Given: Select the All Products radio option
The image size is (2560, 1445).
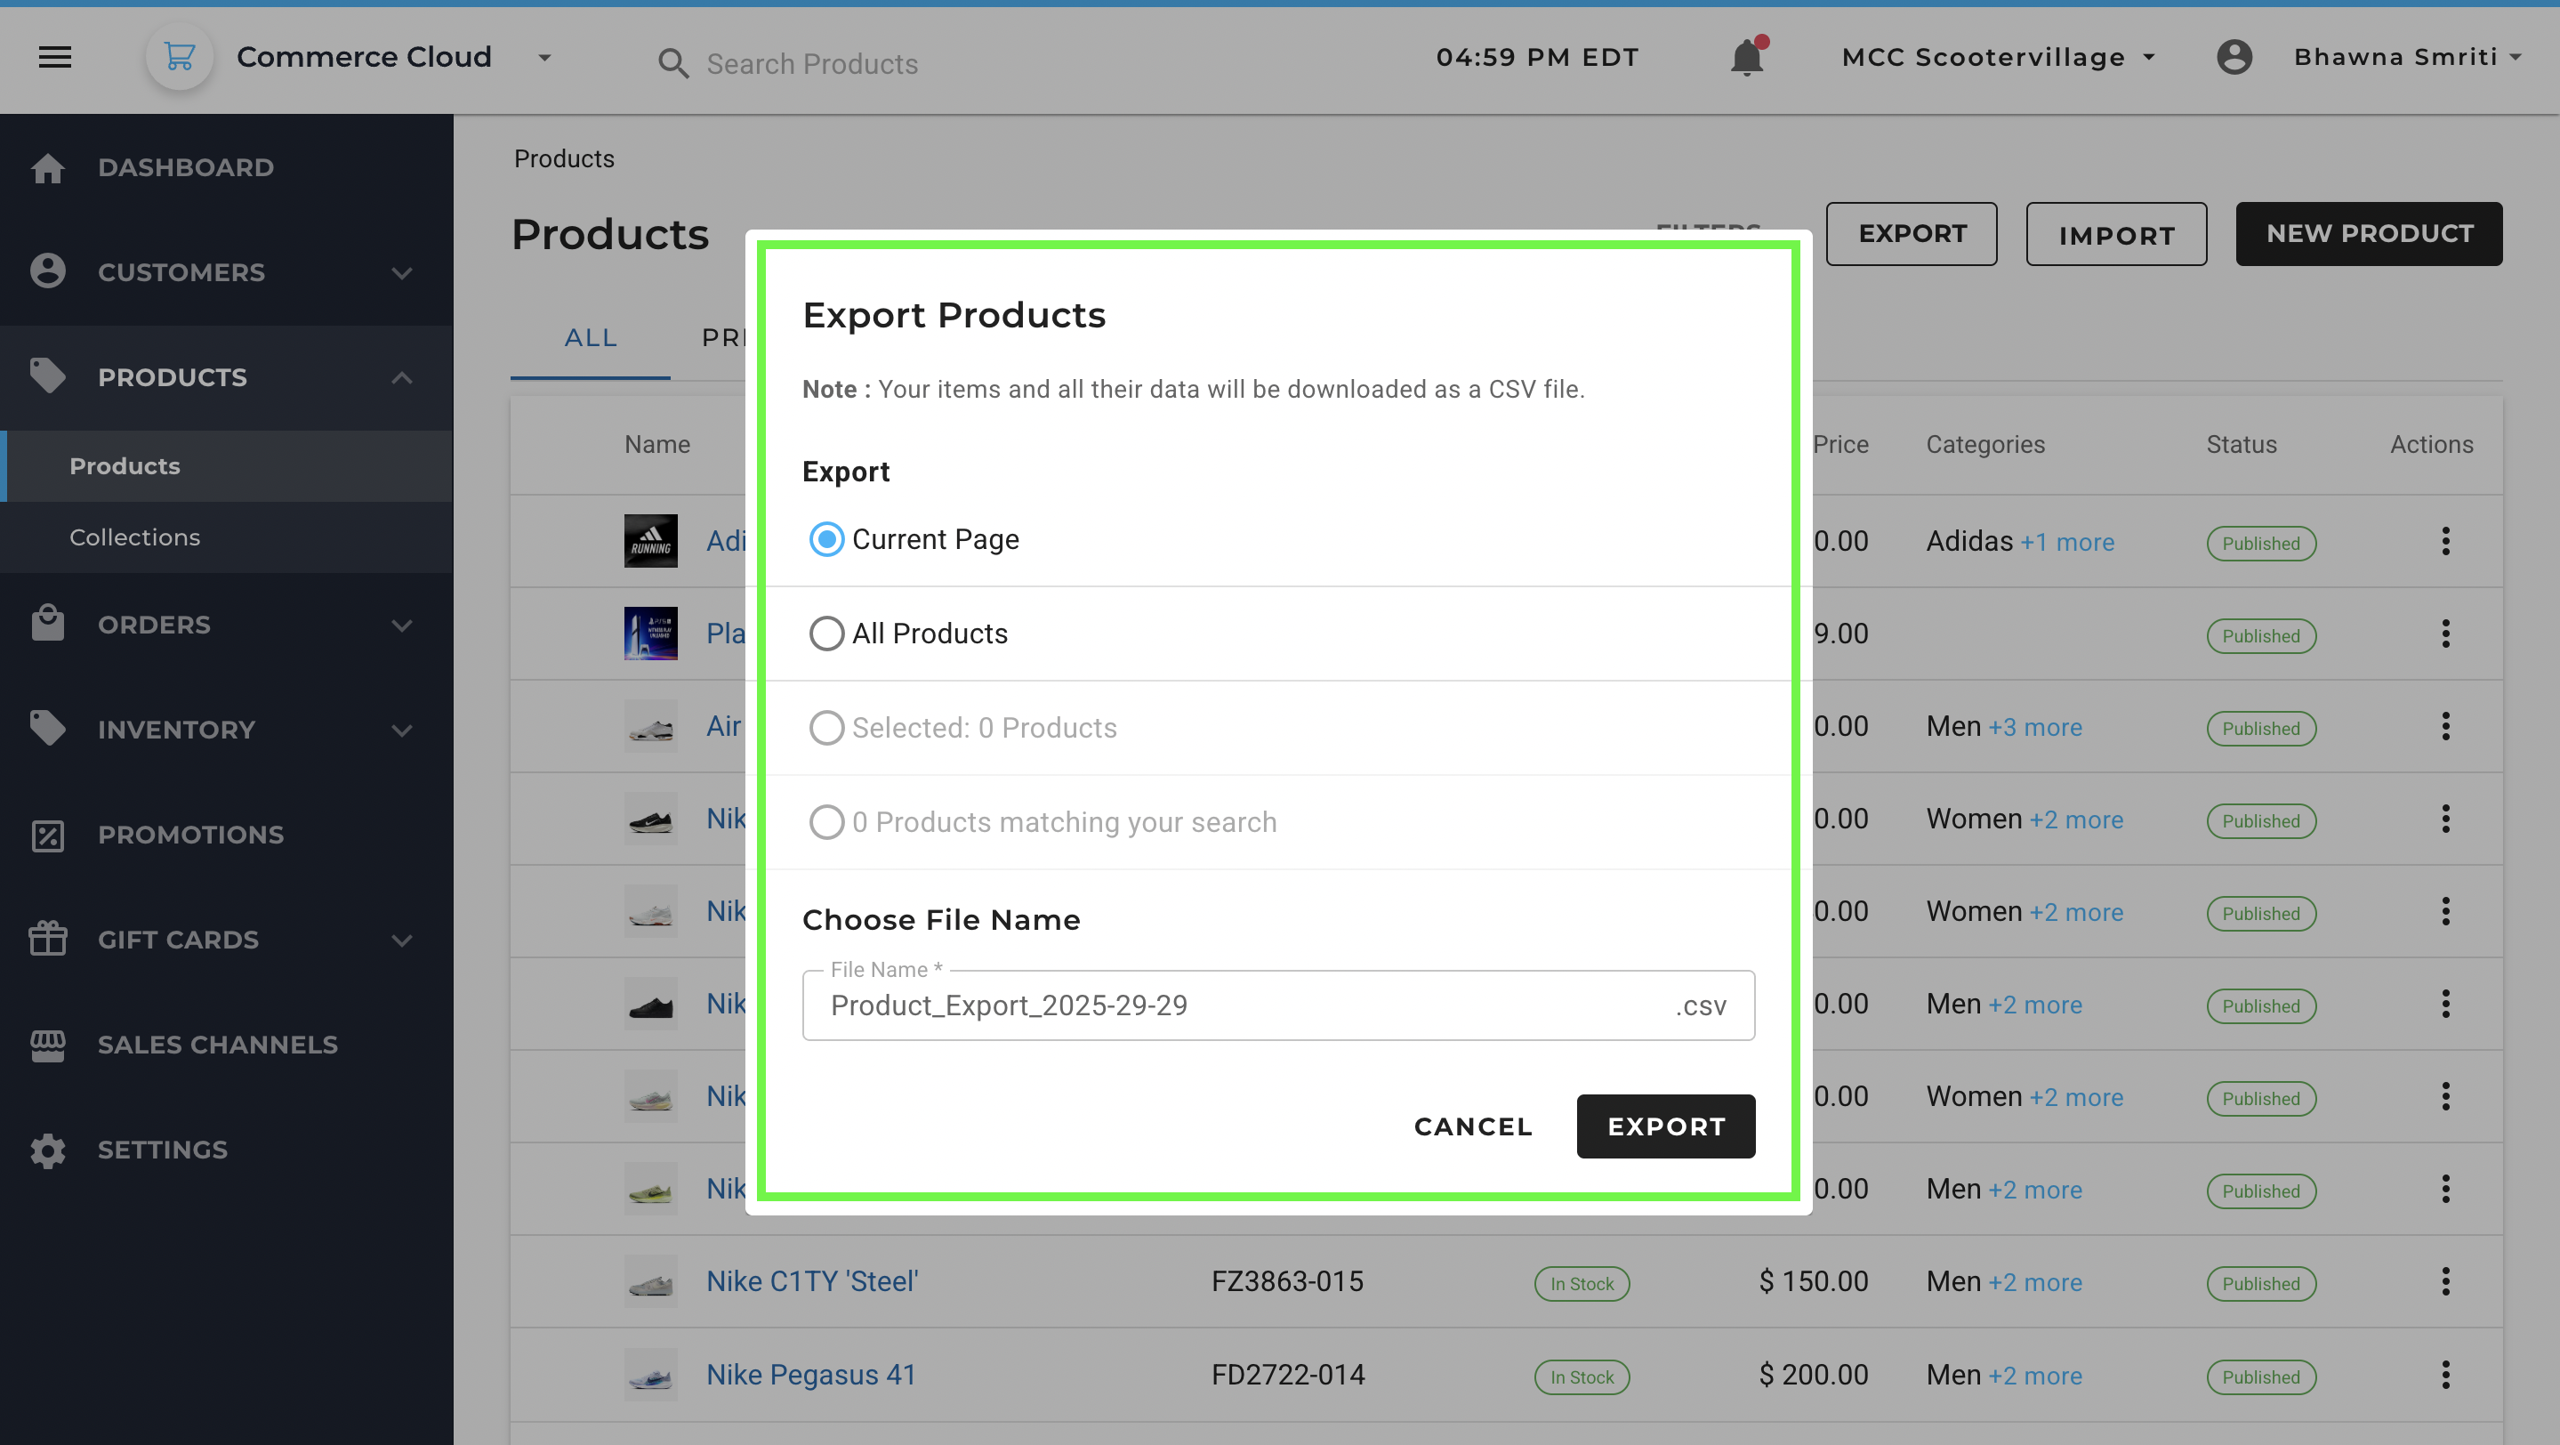Looking at the screenshot, I should tap(826, 633).
